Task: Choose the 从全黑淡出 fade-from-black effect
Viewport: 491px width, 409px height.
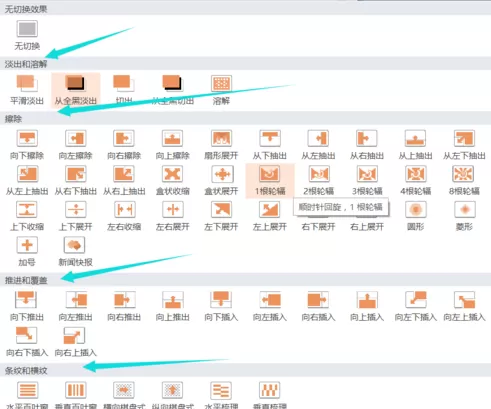Action: tap(76, 90)
